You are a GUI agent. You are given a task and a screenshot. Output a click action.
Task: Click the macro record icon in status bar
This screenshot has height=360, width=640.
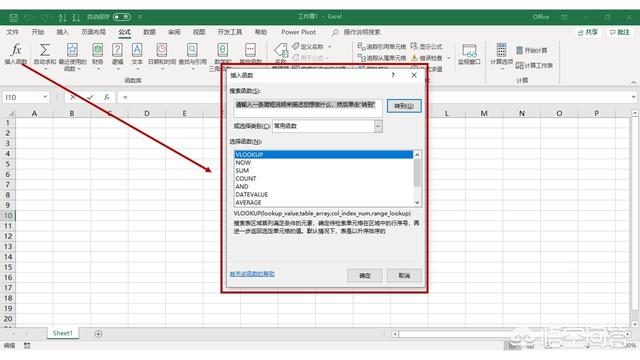pos(27,346)
